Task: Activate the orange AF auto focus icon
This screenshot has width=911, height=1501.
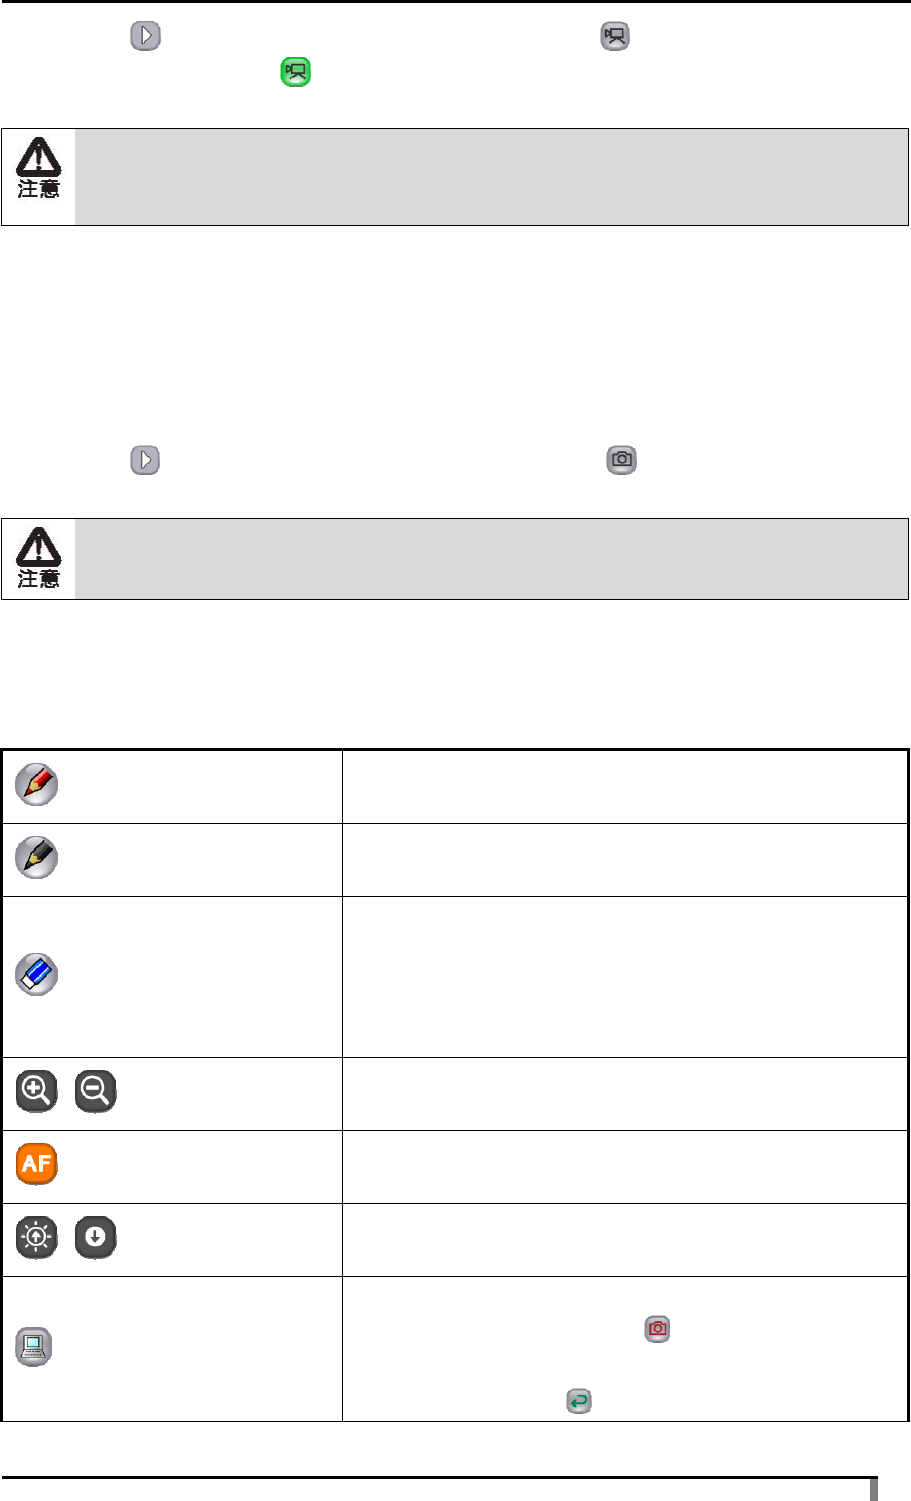Action: [x=37, y=1164]
